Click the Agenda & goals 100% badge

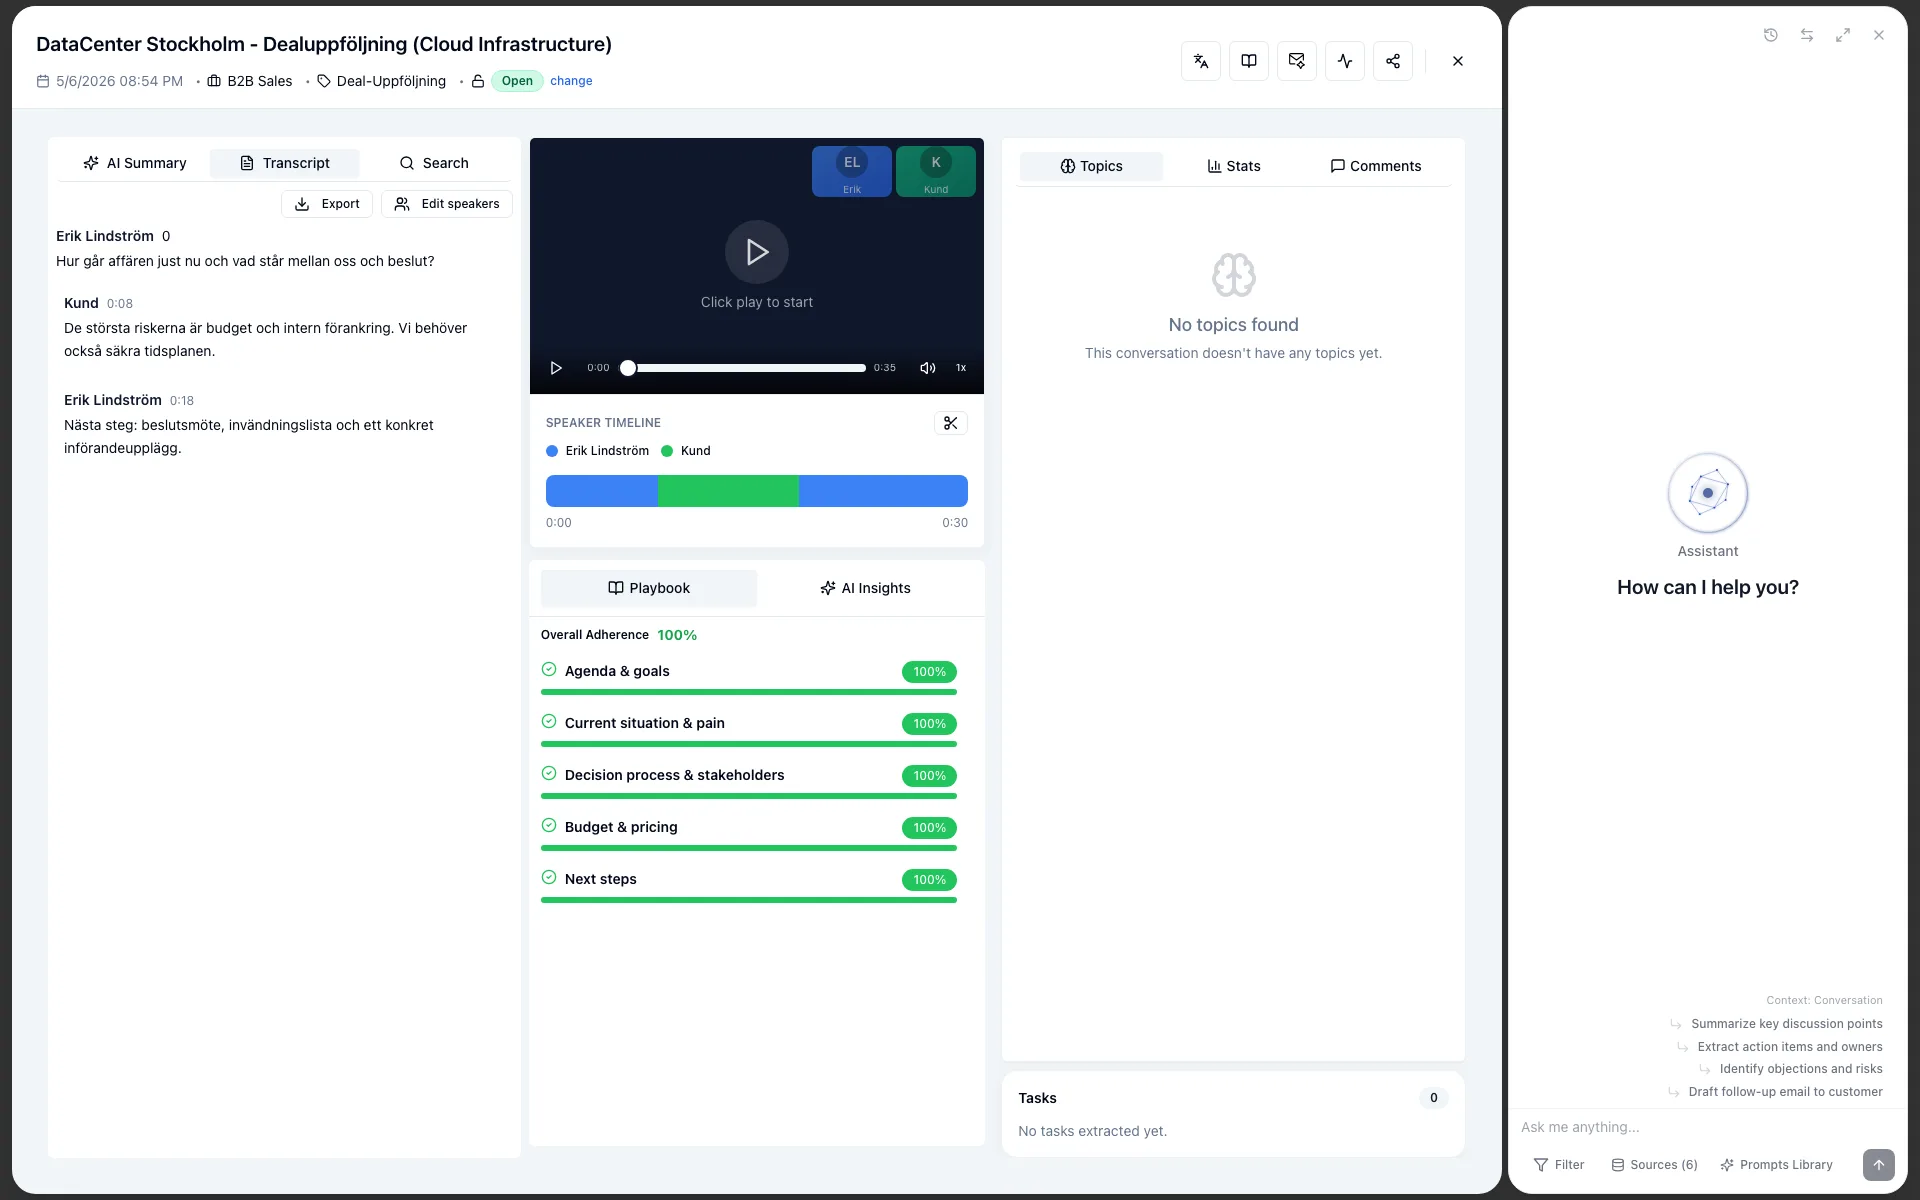coord(929,672)
